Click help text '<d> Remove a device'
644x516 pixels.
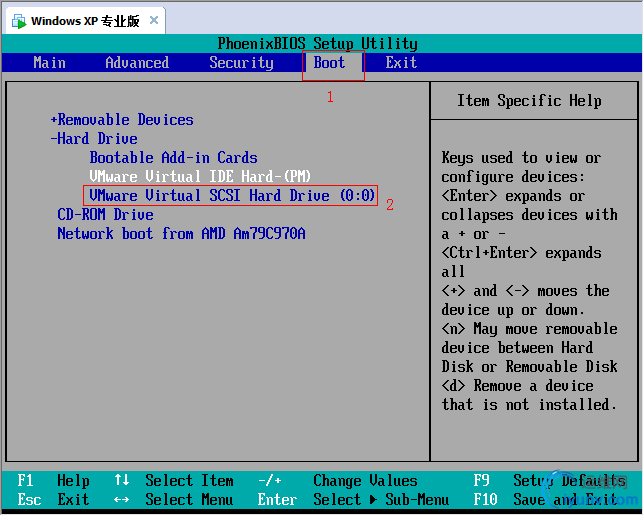(x=518, y=386)
